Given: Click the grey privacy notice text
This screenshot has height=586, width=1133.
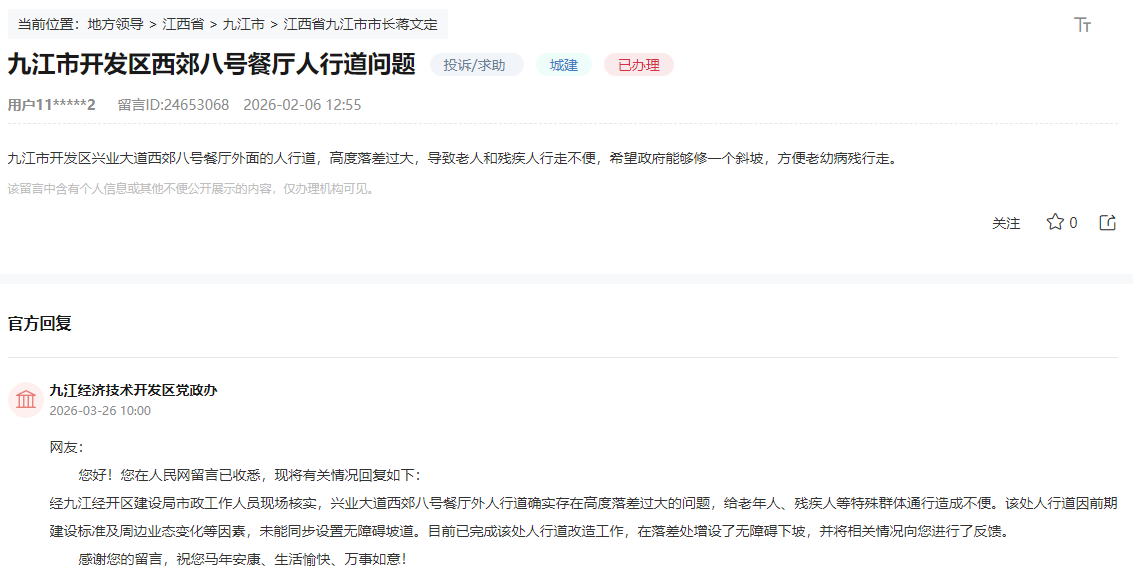Looking at the screenshot, I should coord(191,188).
